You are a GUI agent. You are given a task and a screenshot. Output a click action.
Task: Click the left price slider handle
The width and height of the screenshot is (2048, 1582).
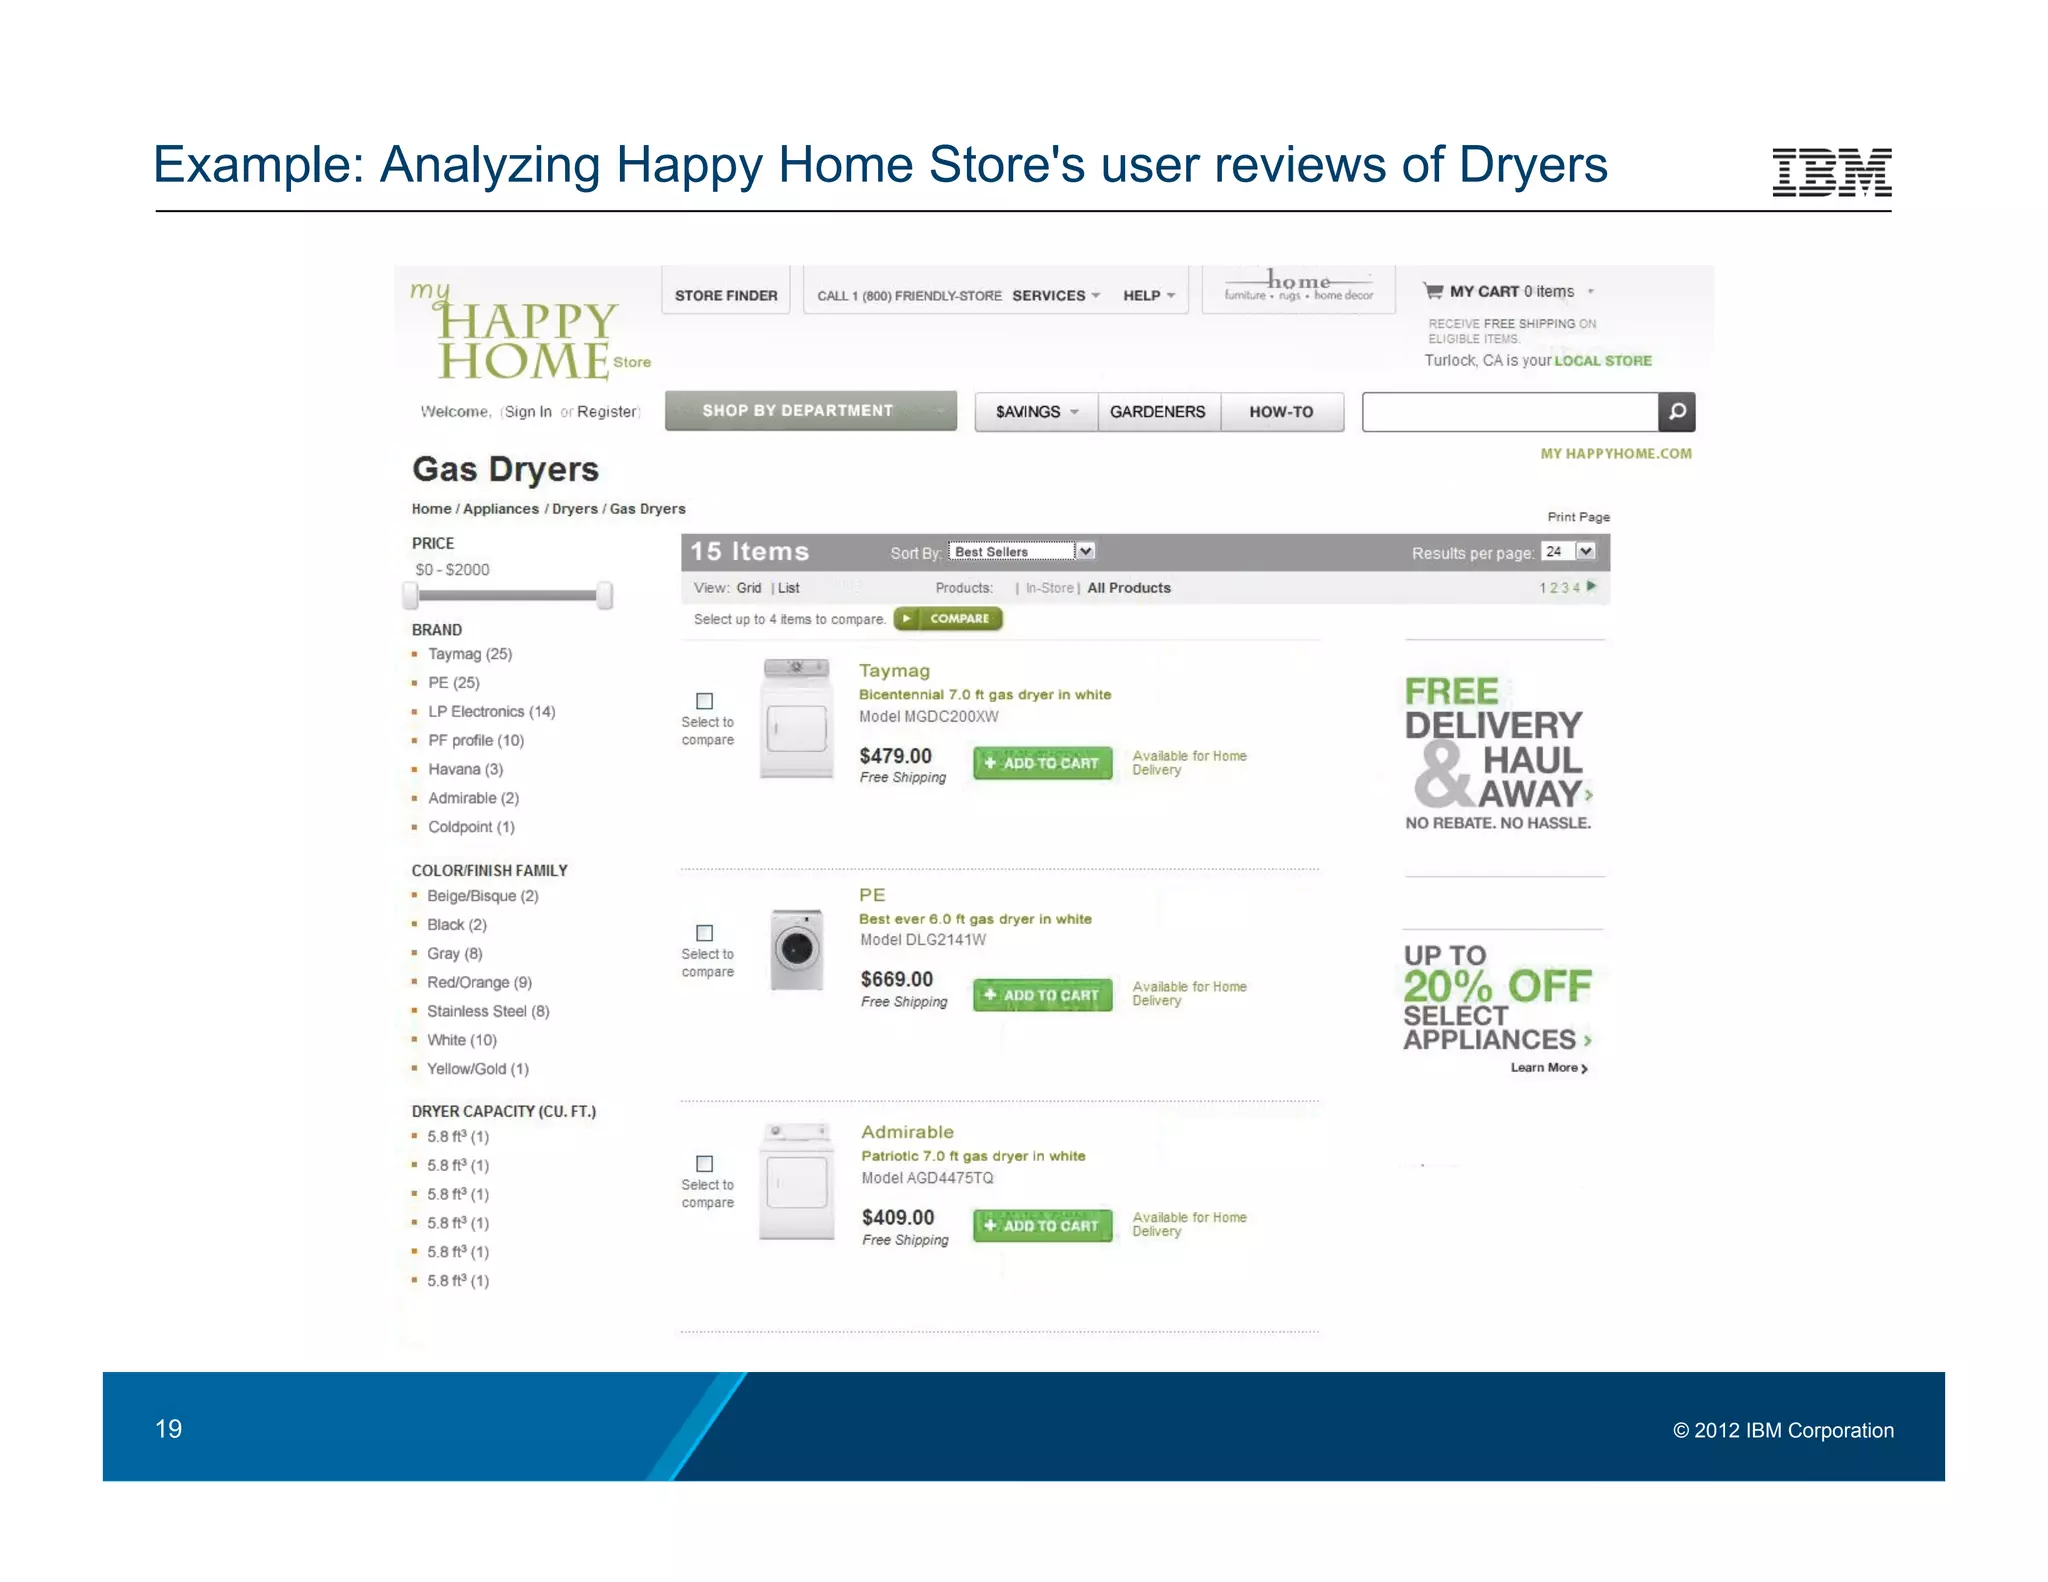click(410, 595)
